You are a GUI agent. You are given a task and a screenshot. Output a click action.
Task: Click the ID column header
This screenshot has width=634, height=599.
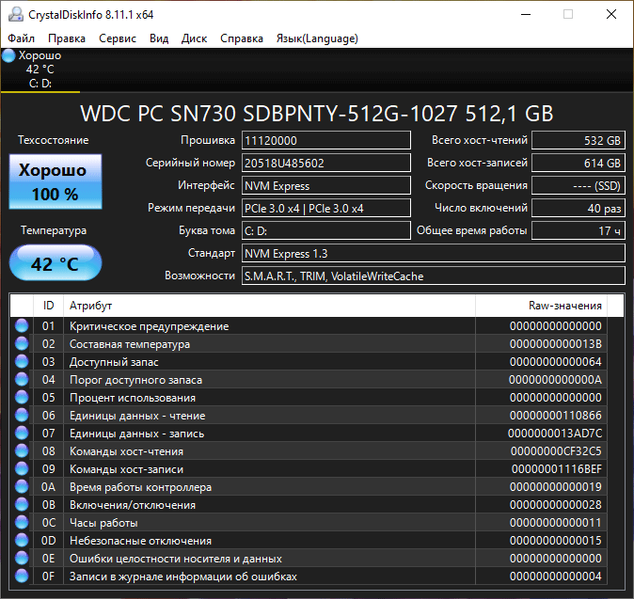coord(49,305)
